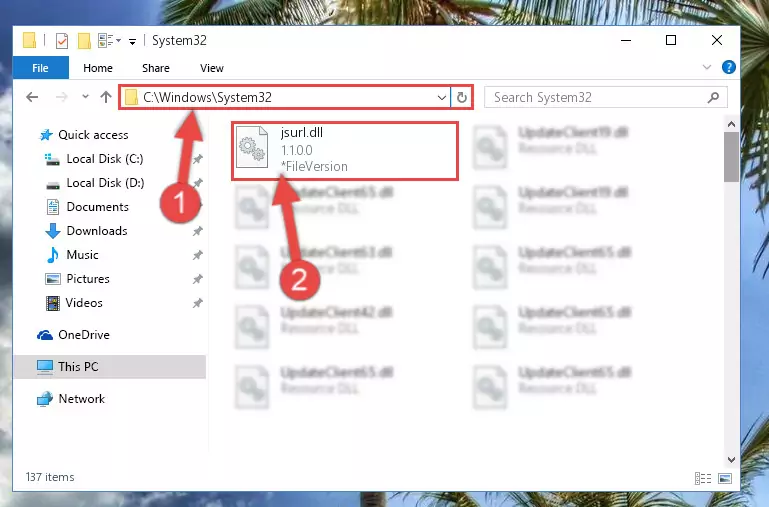Screen dimensions: 769x507
Task: Select OneDrive in navigation pane
Action: 84,335
